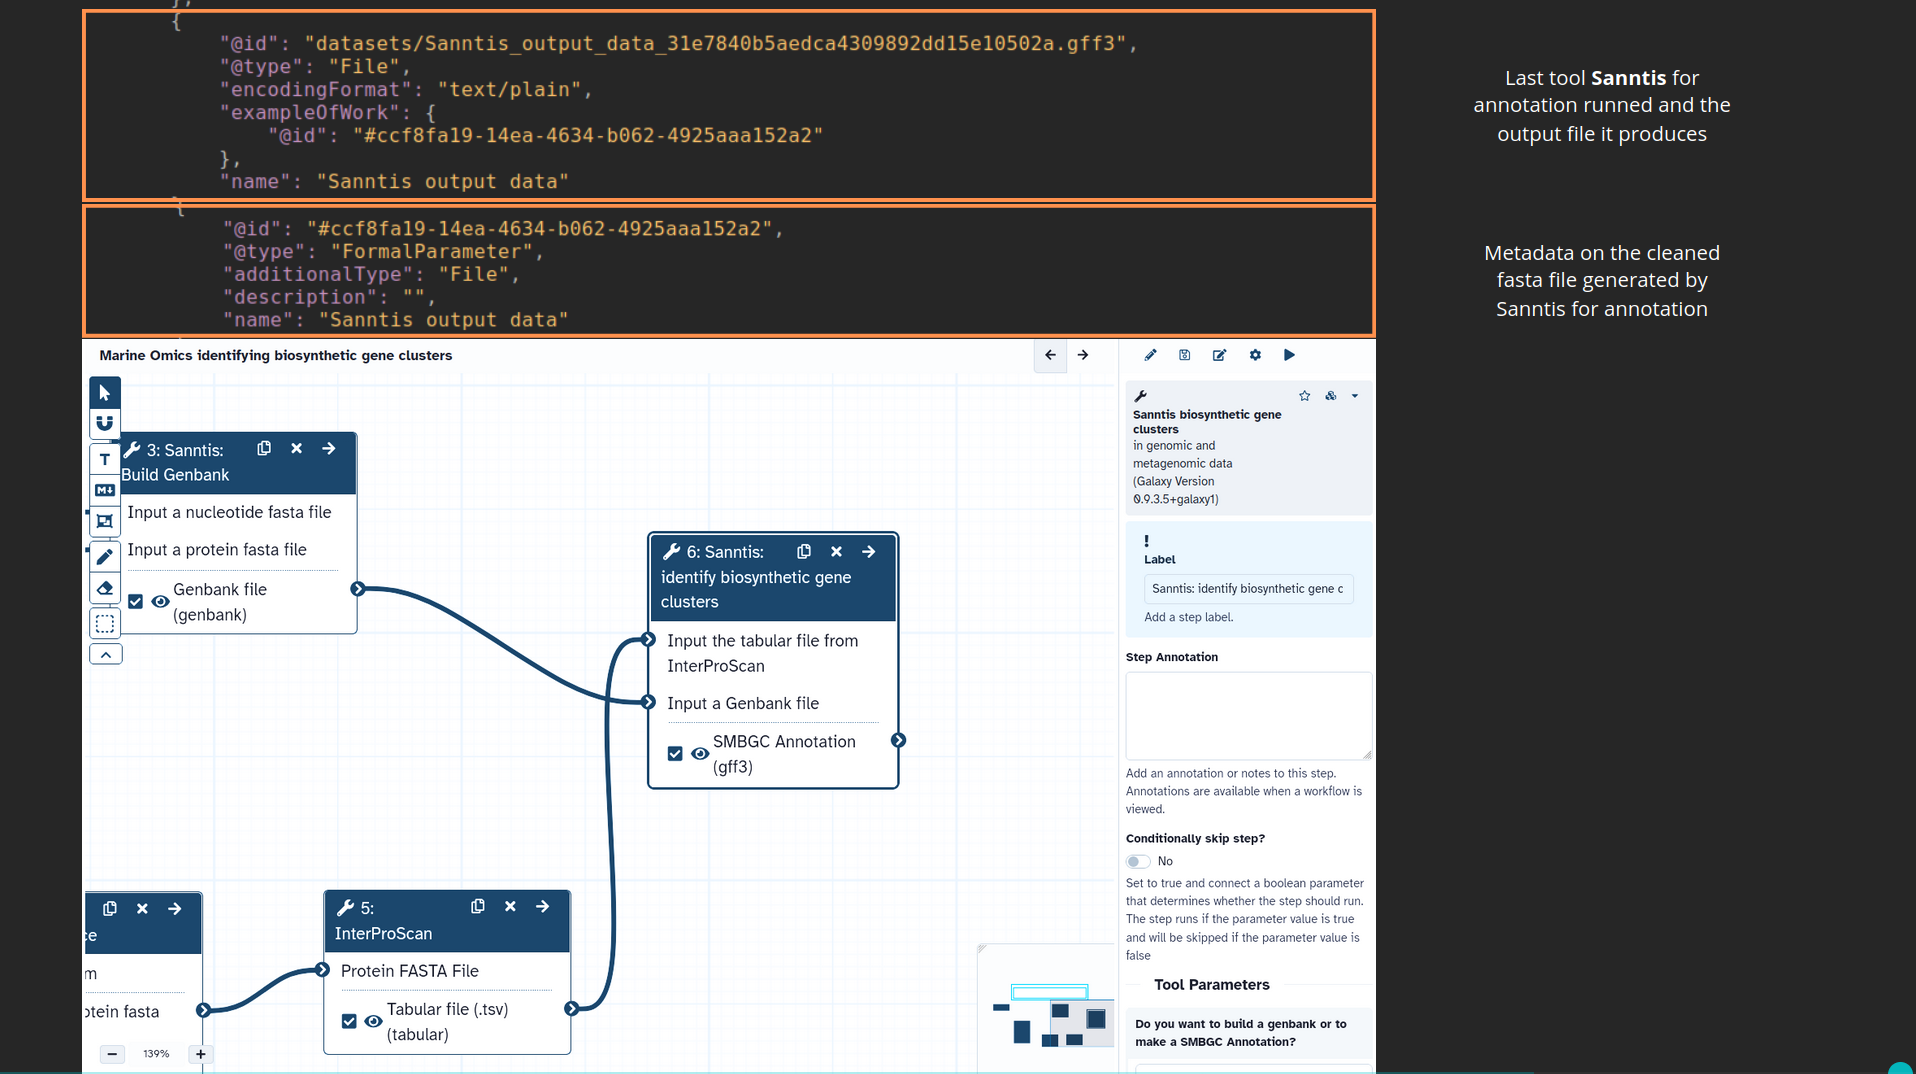Open tool versions cubes icon
The image size is (1916, 1074).
pos(1331,396)
